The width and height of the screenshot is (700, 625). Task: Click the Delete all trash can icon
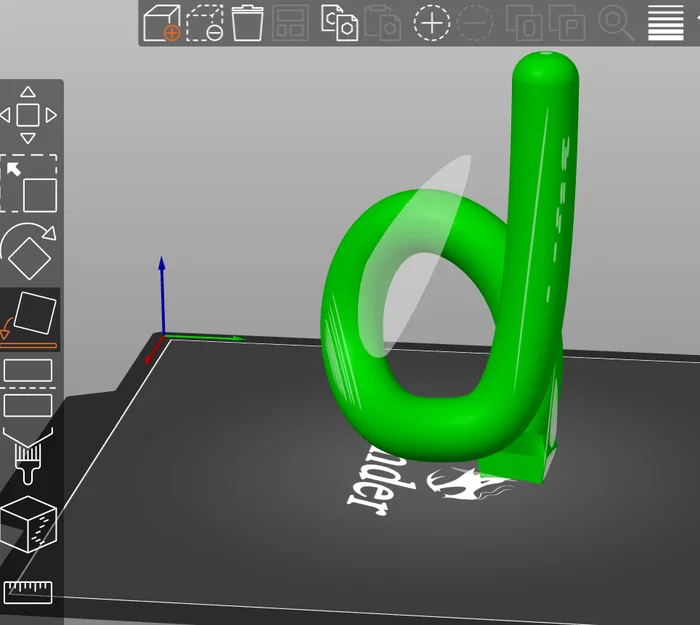[247, 23]
